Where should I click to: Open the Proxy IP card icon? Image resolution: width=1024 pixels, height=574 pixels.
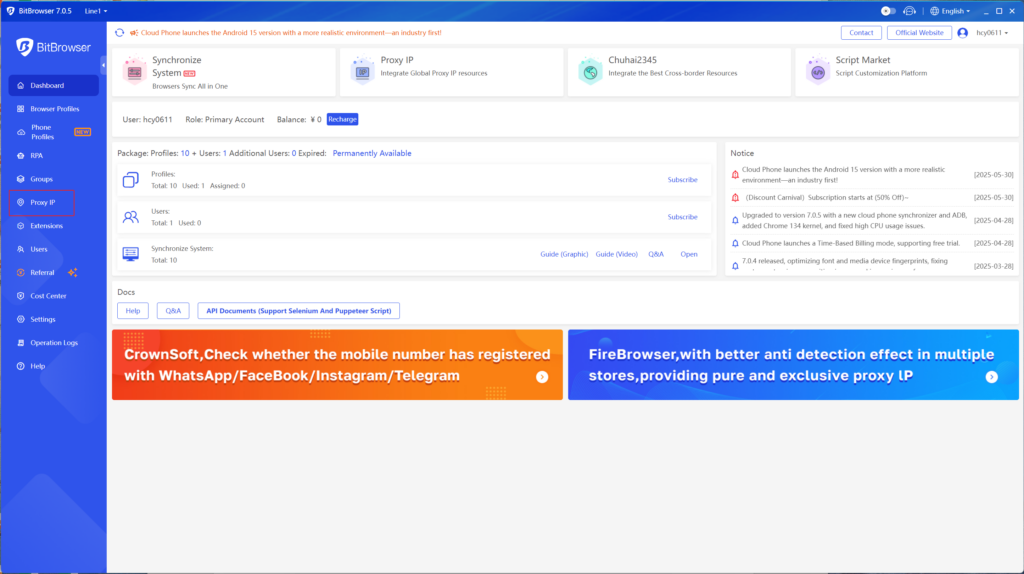coord(362,71)
